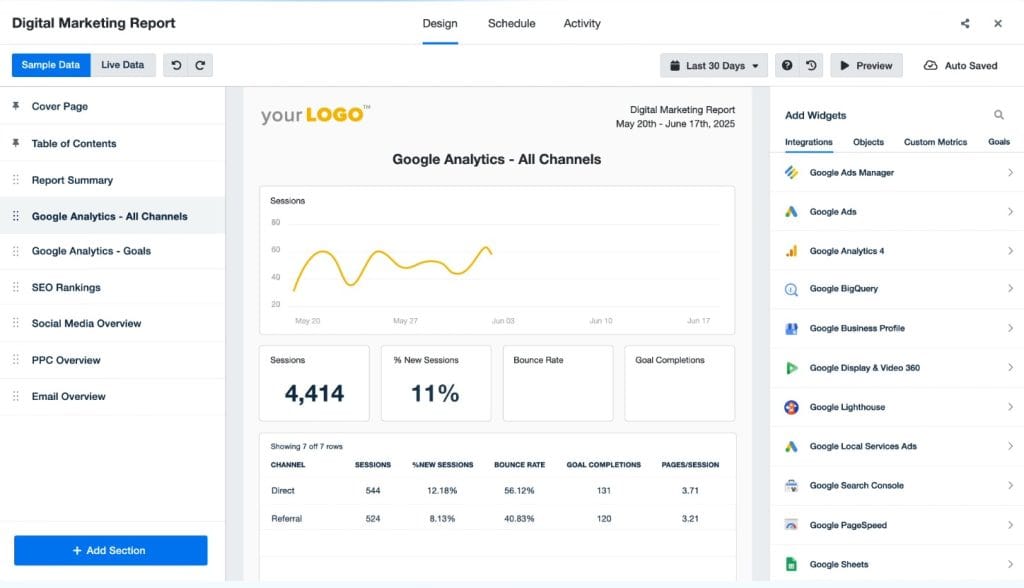The image size is (1024, 588).
Task: Expand the Google Analytics 4 chevron
Action: pos(1010,251)
